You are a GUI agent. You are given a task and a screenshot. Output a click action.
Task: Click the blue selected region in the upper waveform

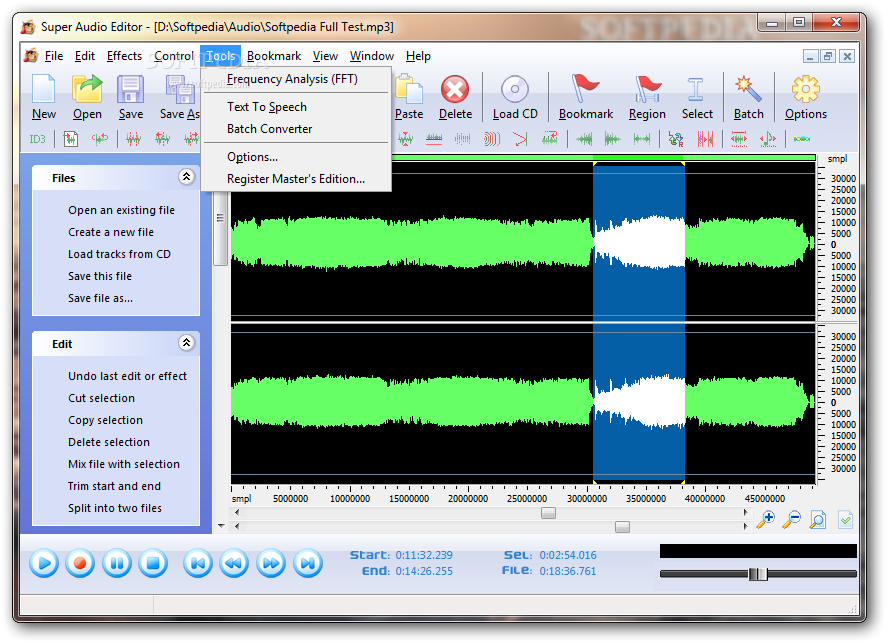[x=639, y=241]
